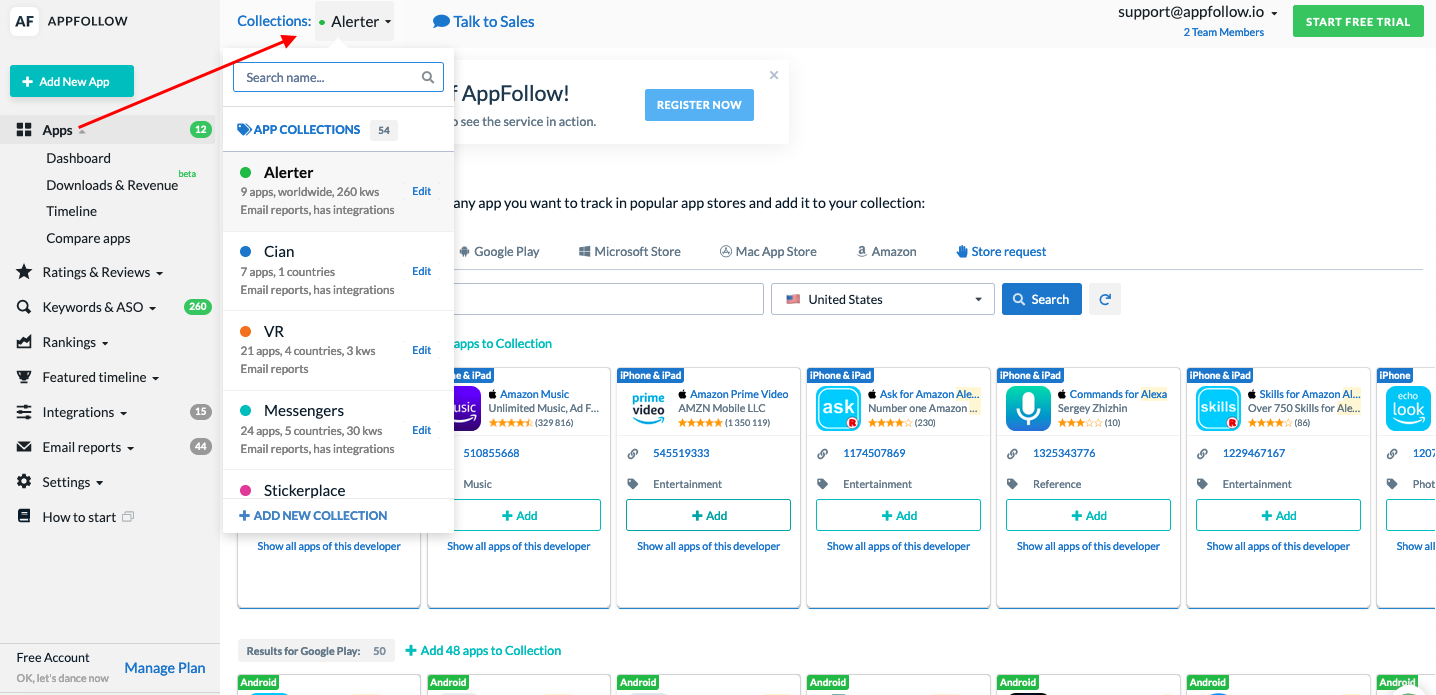
Task: Click the app search text field
Action: [608, 299]
